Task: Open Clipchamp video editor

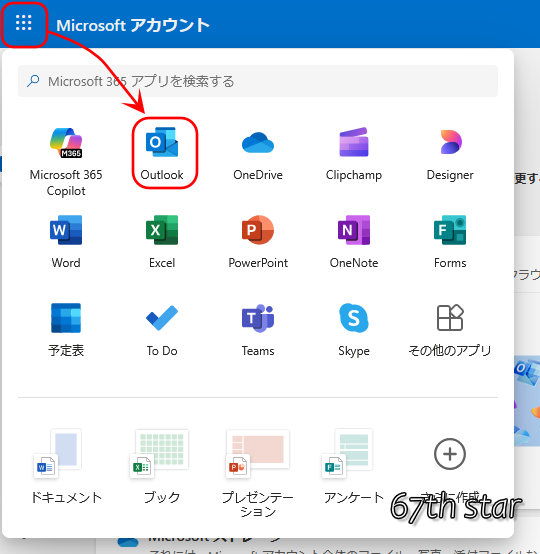Action: (354, 154)
